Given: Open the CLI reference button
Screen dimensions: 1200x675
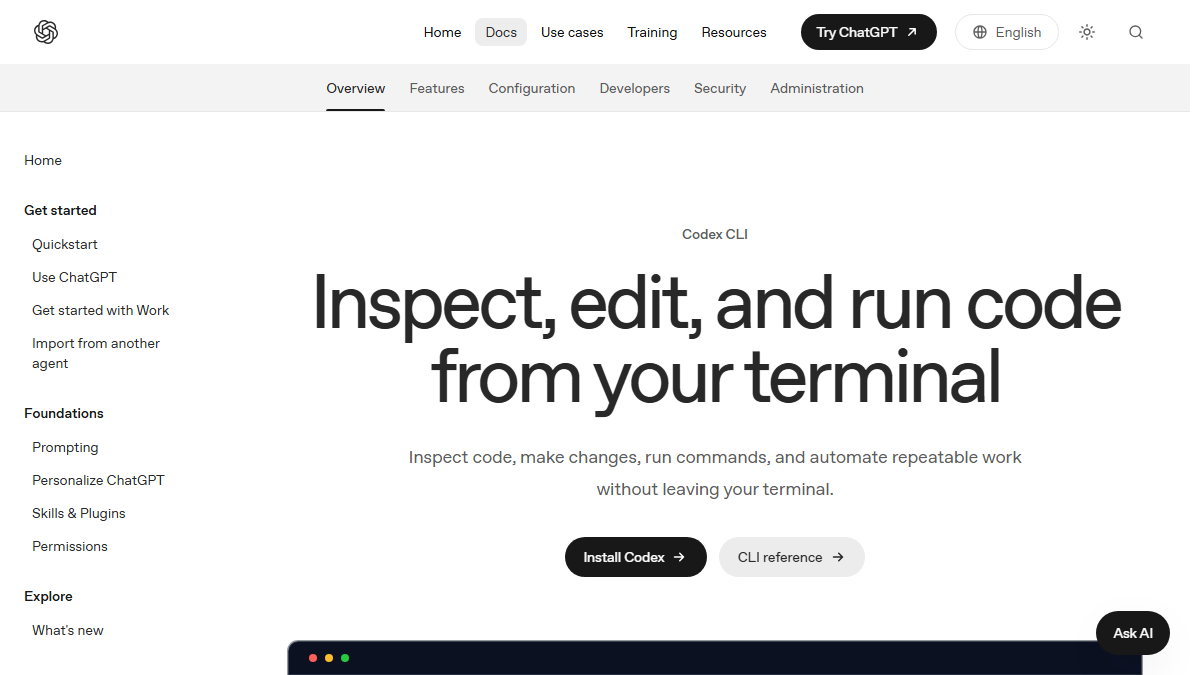Looking at the screenshot, I should pyautogui.click(x=792, y=557).
